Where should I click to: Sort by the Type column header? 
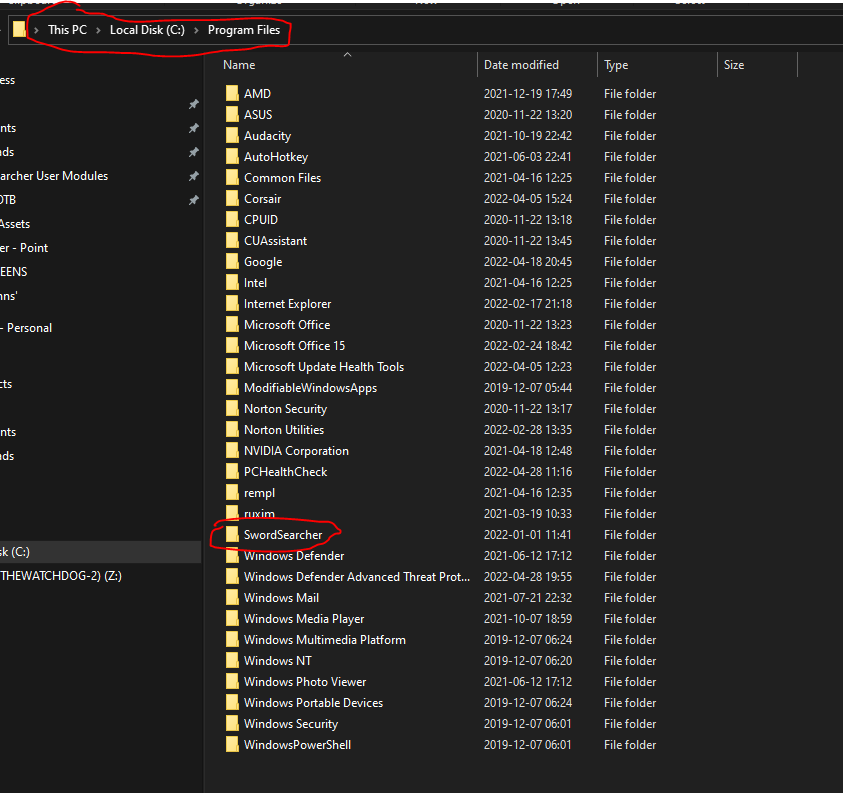(616, 65)
